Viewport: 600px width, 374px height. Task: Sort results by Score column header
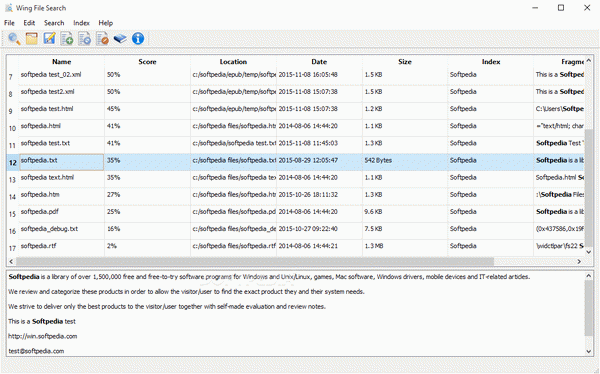147,62
